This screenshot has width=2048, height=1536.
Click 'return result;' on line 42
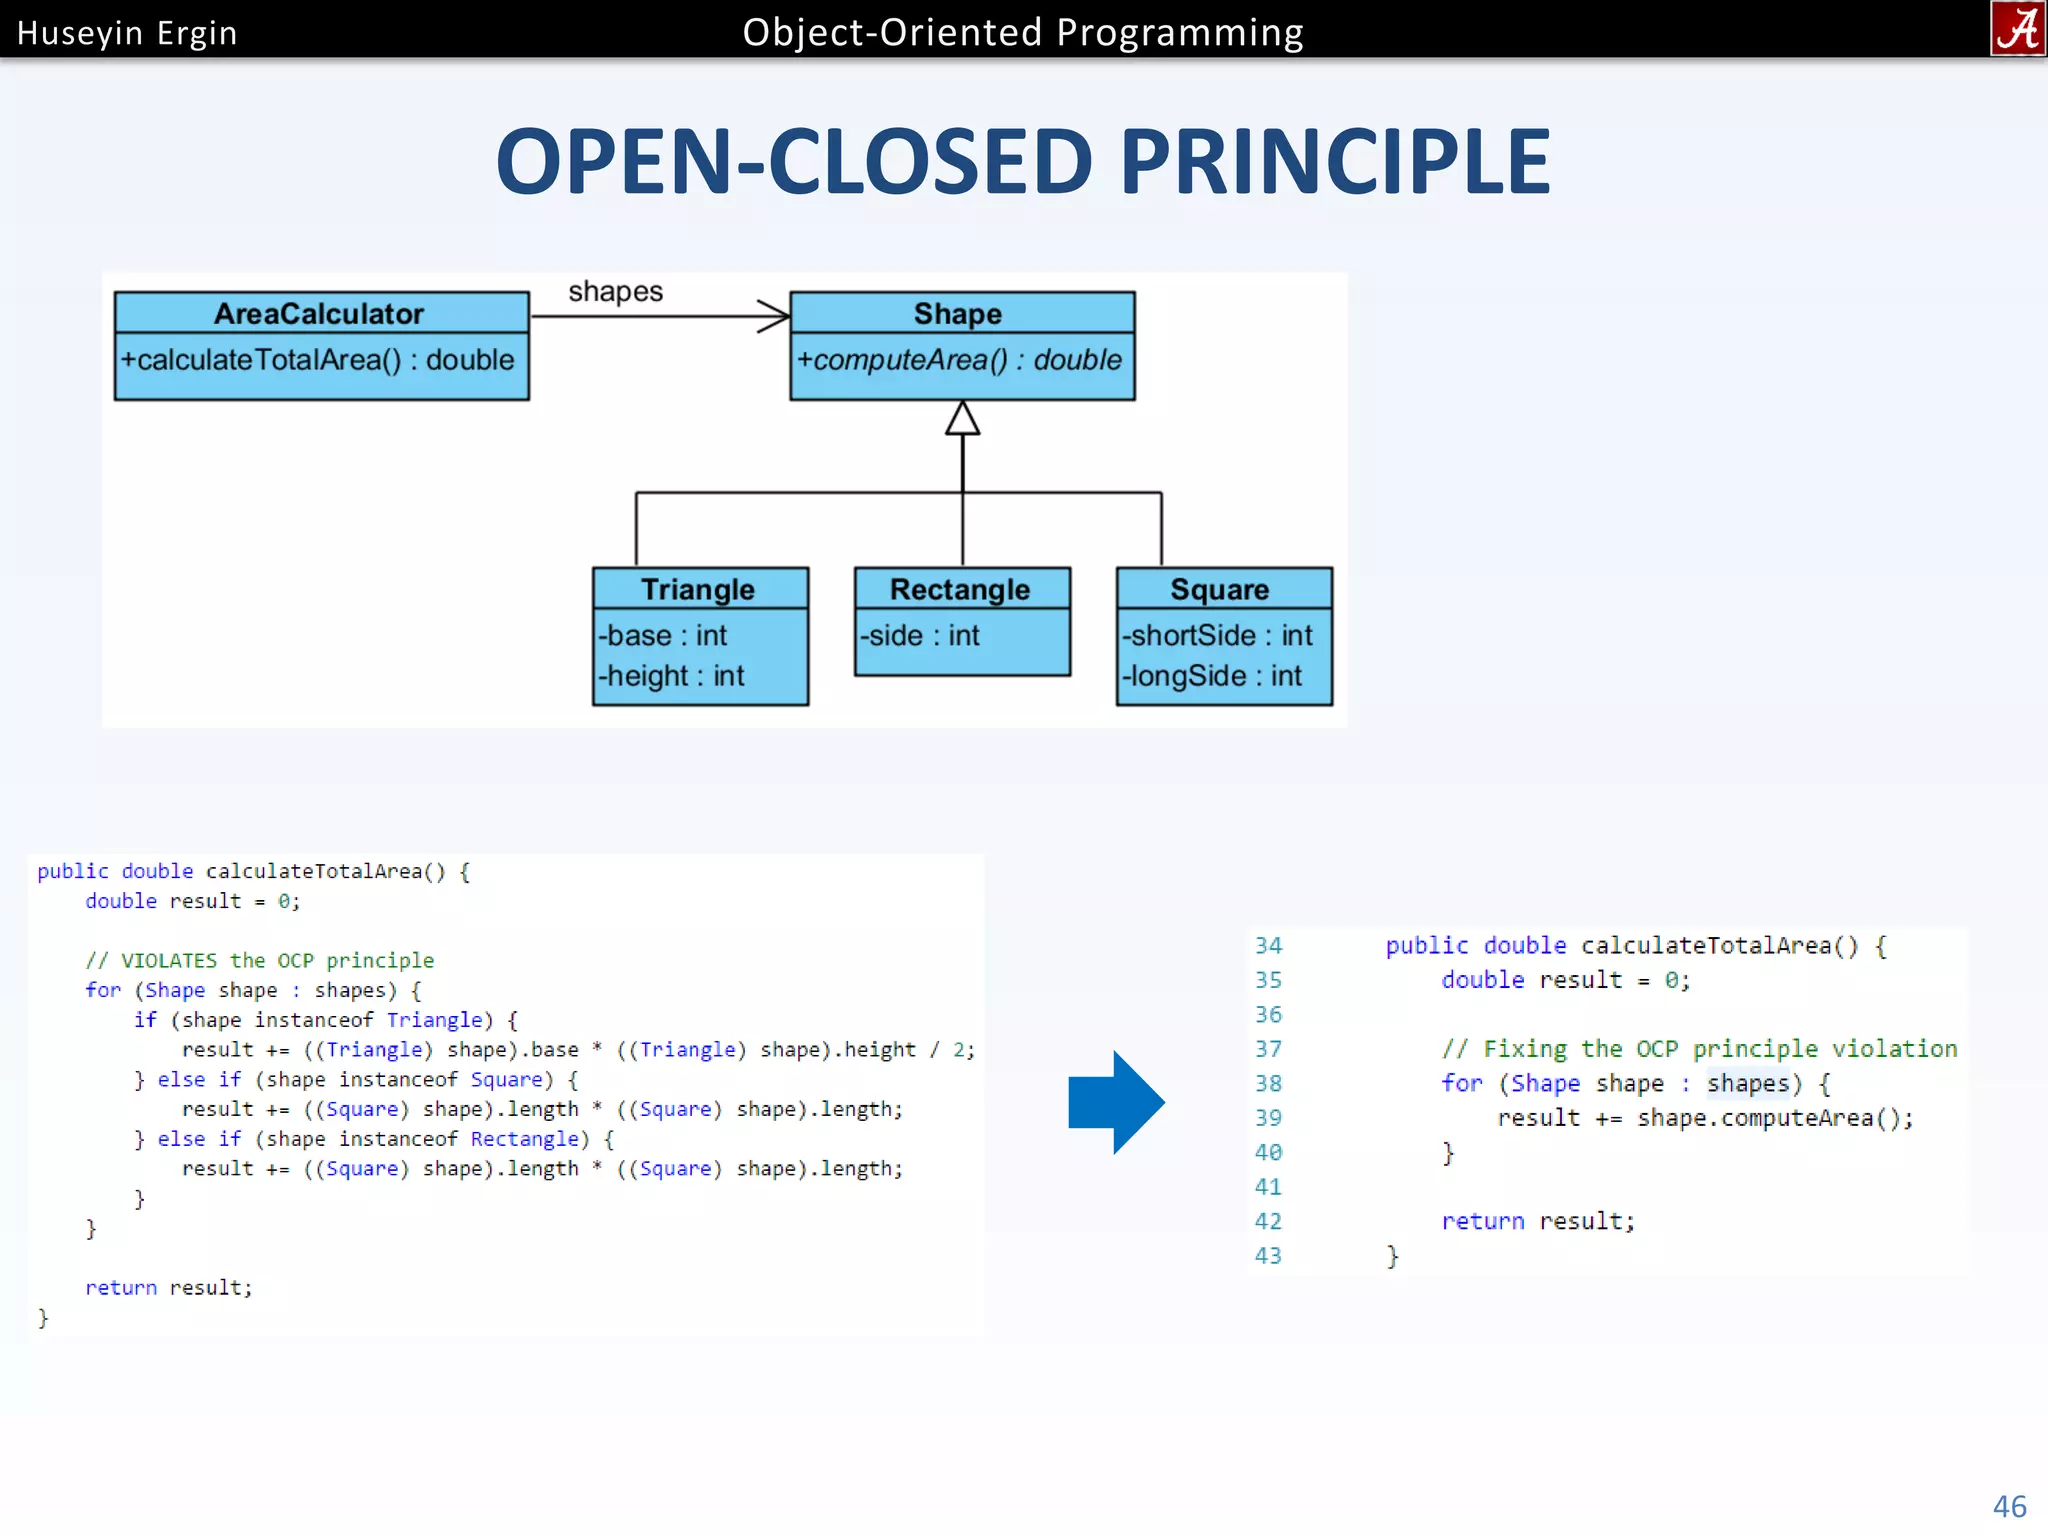coord(1537,1221)
